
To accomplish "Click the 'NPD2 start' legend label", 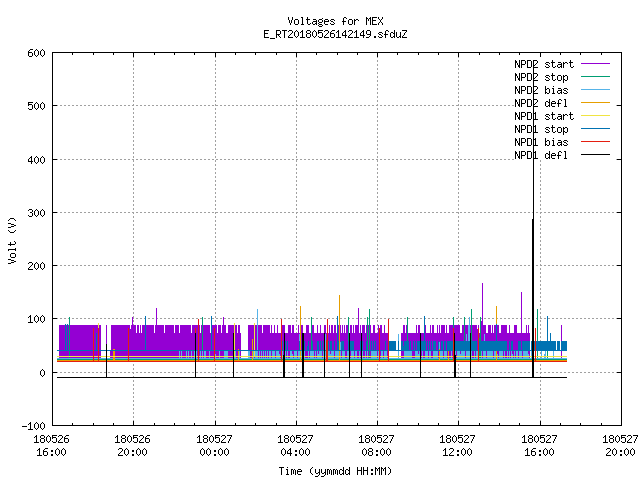I will point(544,64).
